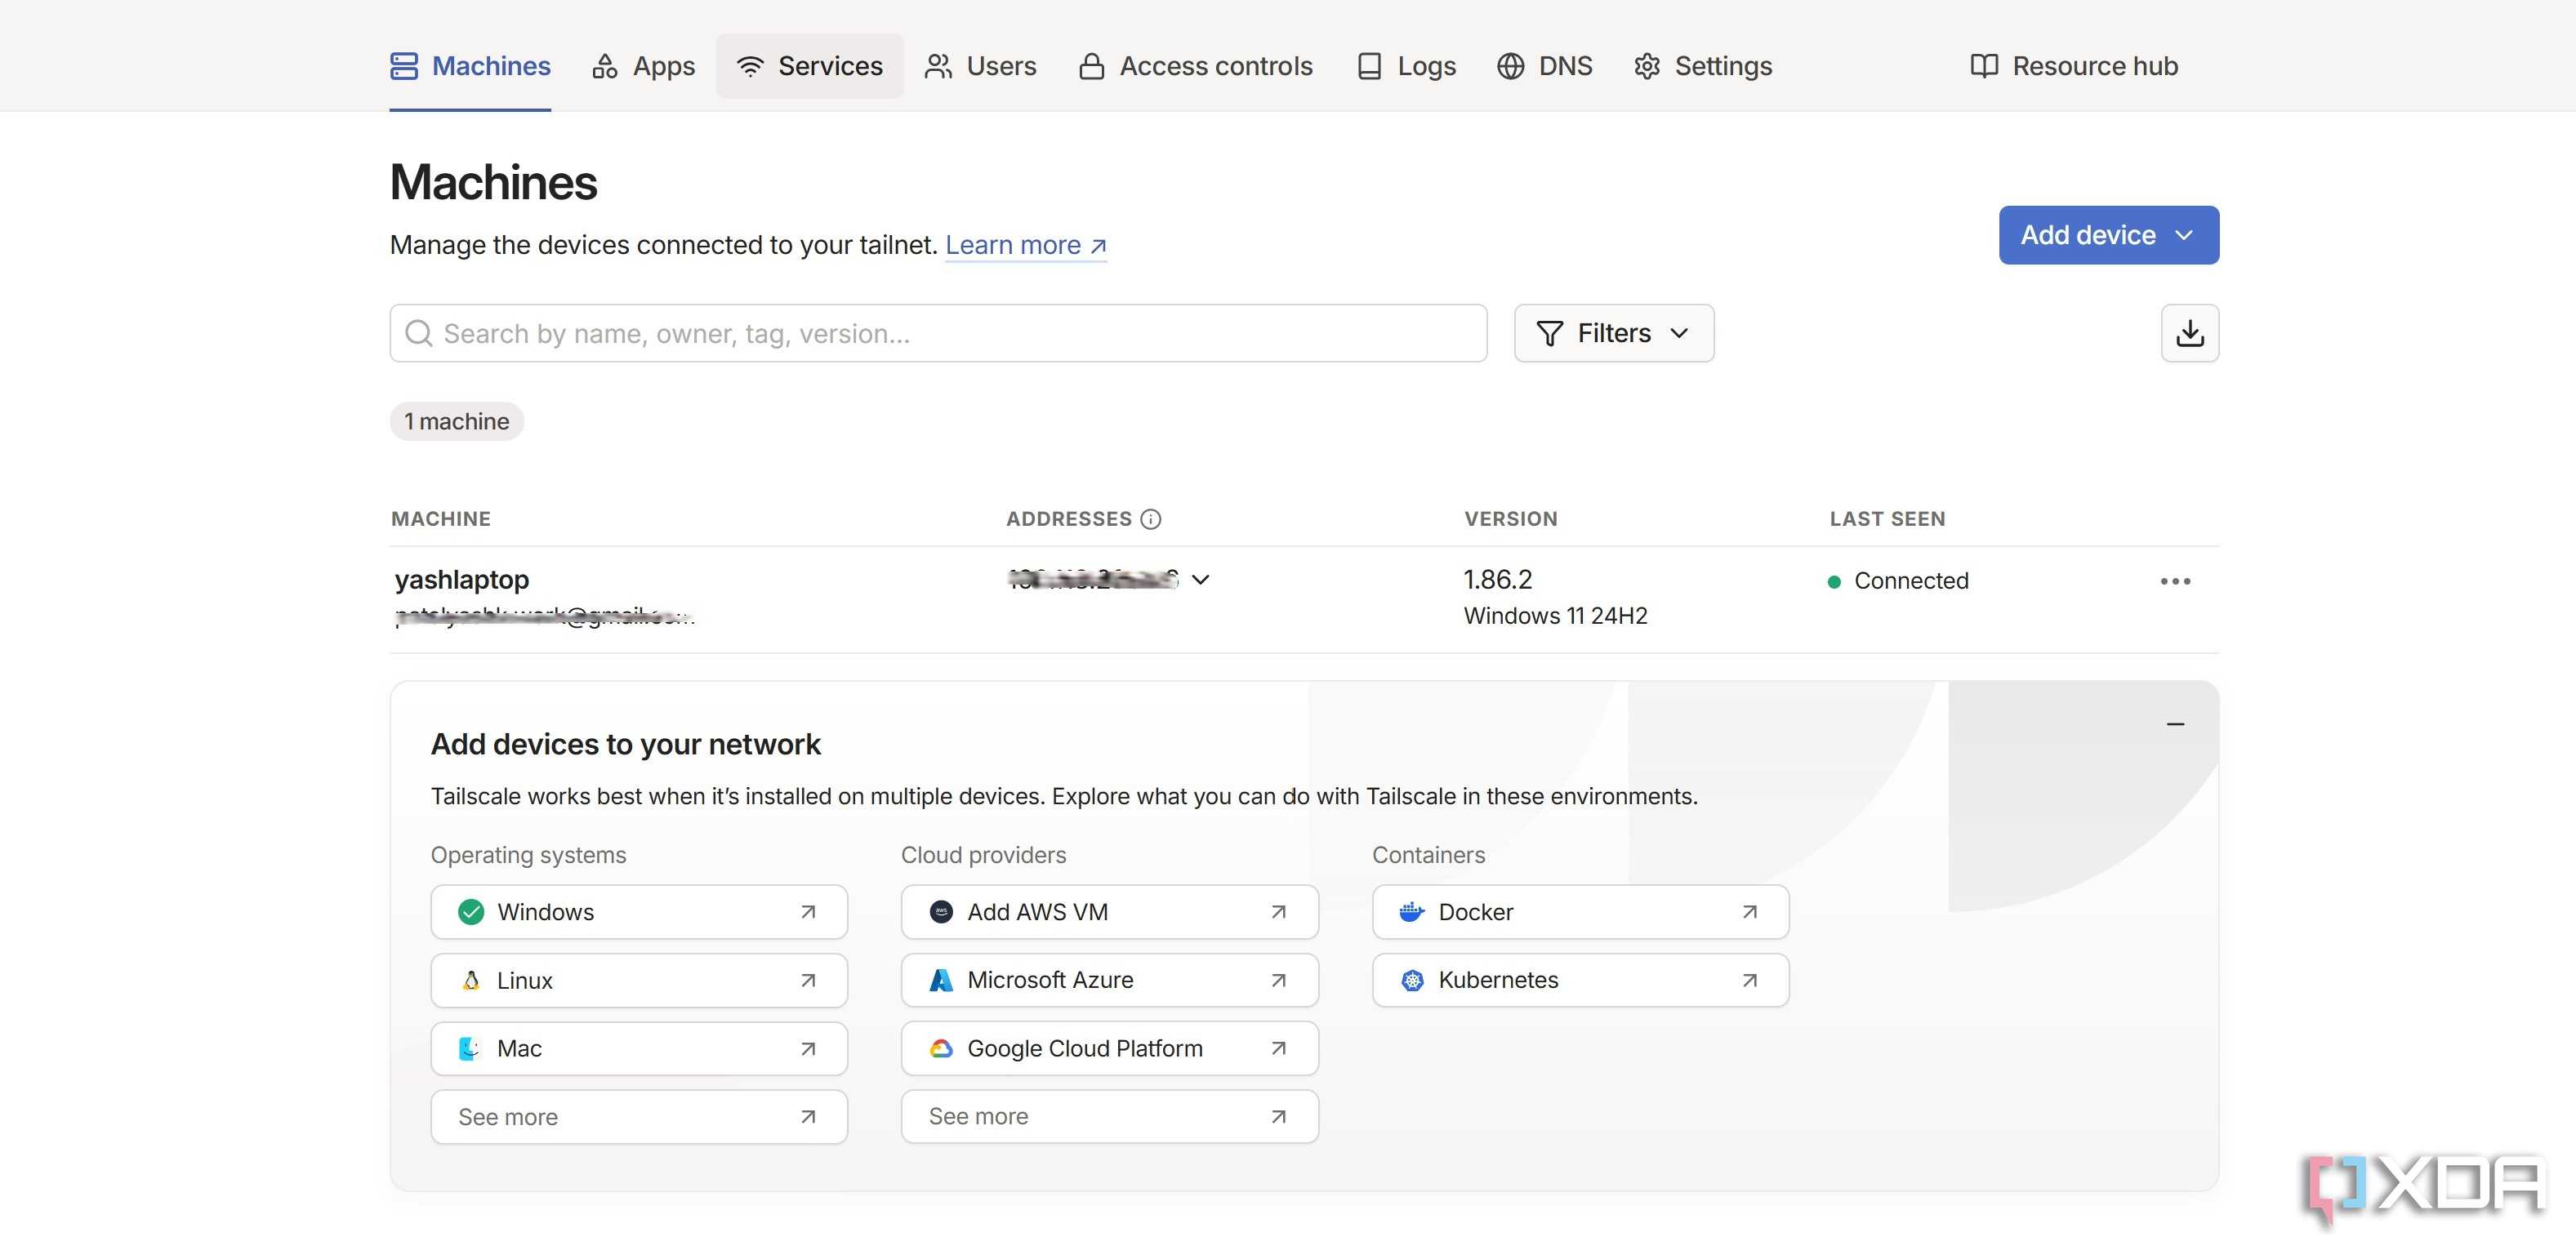This screenshot has width=2576, height=1259.
Task: Open the Microsoft Azure option
Action: (x=1110, y=980)
